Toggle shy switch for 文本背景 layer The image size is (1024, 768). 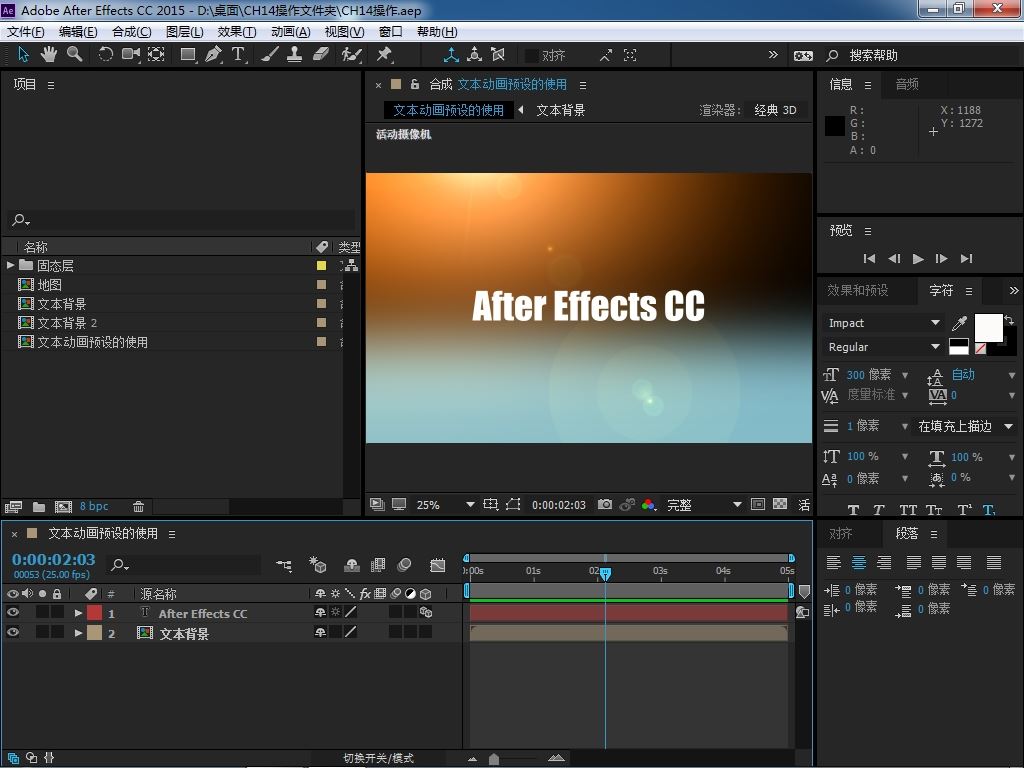click(320, 632)
